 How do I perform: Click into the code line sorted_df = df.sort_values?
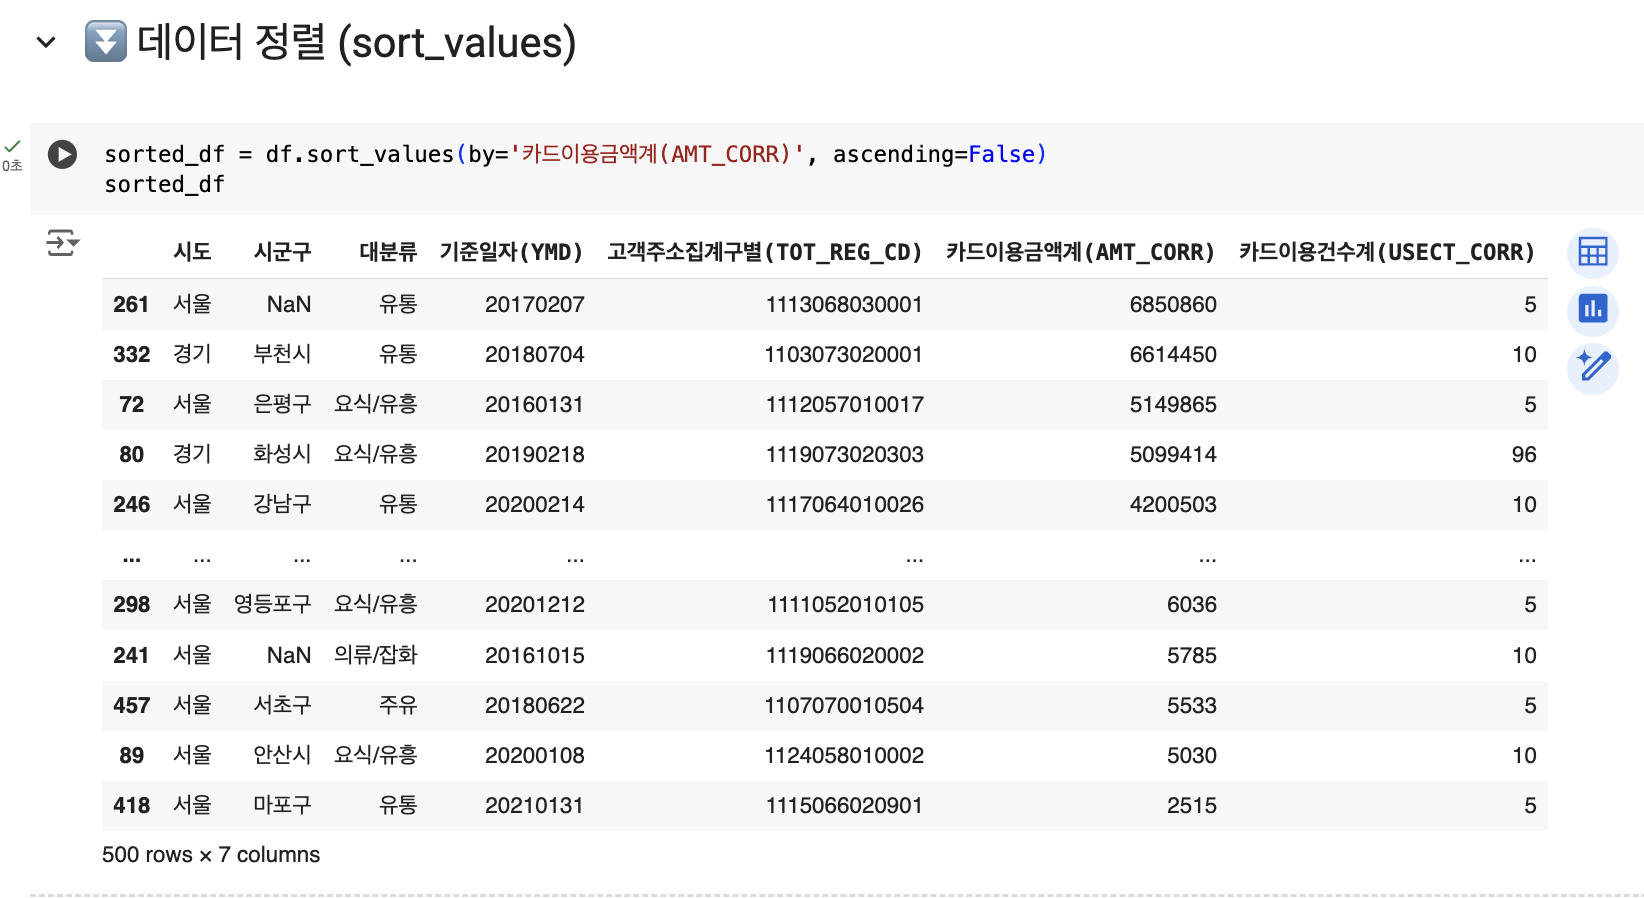[575, 154]
